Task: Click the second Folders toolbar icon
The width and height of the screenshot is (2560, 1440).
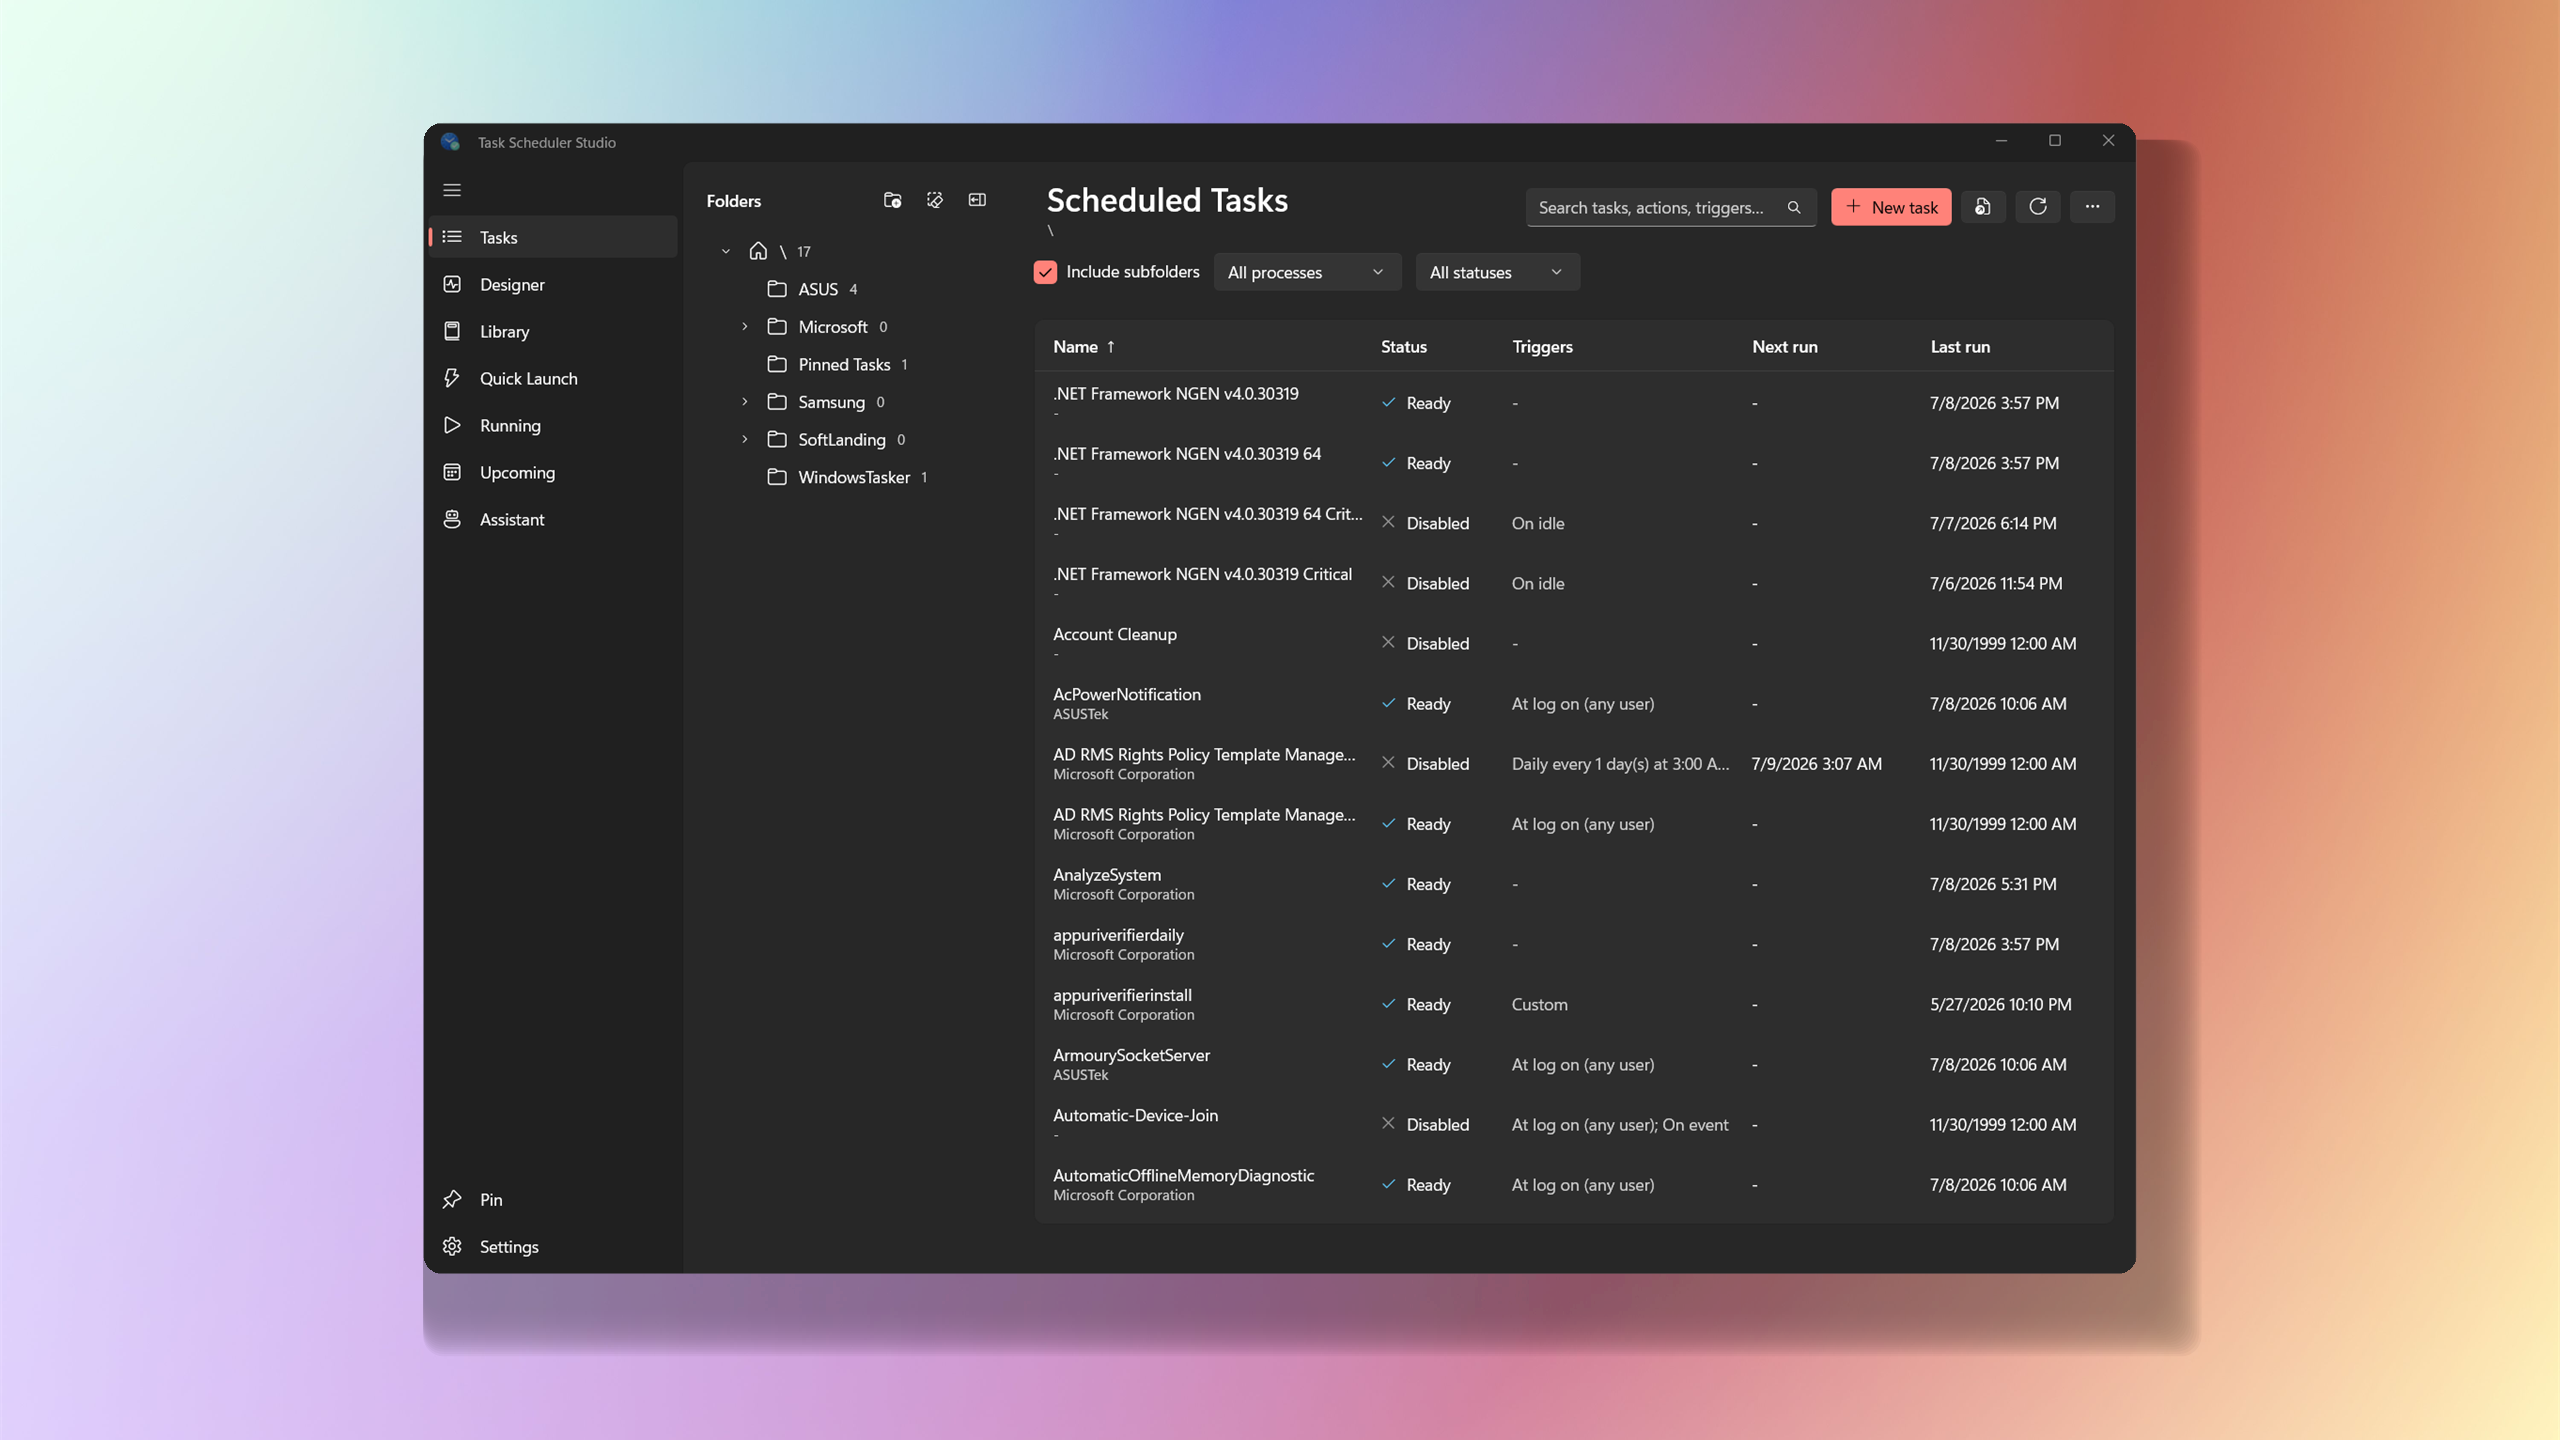Action: [935, 200]
